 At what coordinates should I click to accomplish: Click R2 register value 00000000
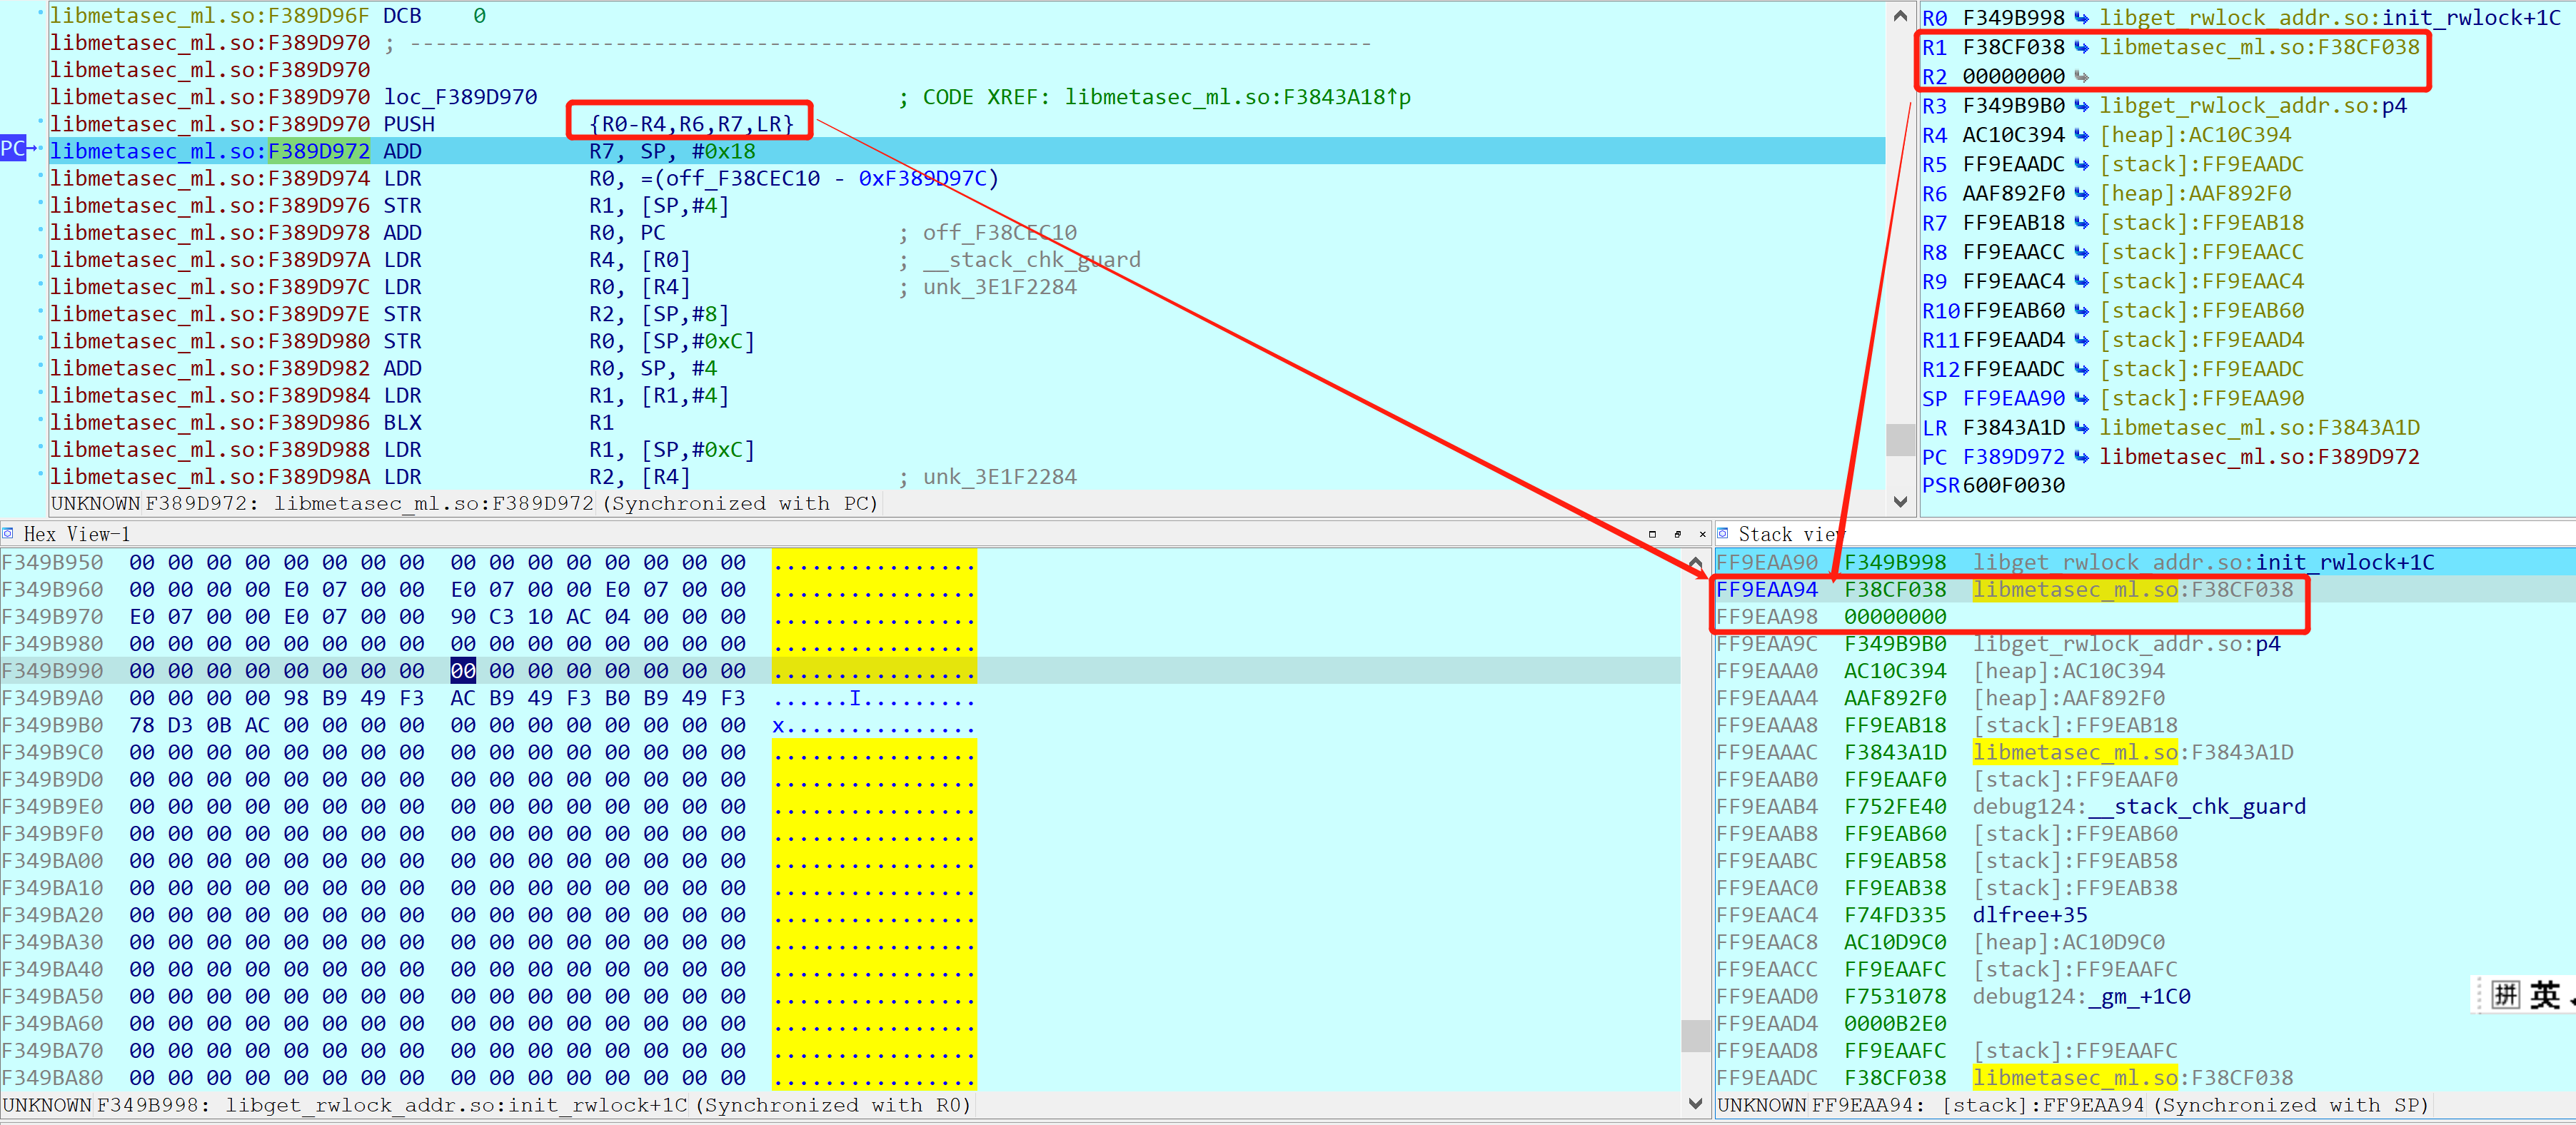tap(2013, 76)
